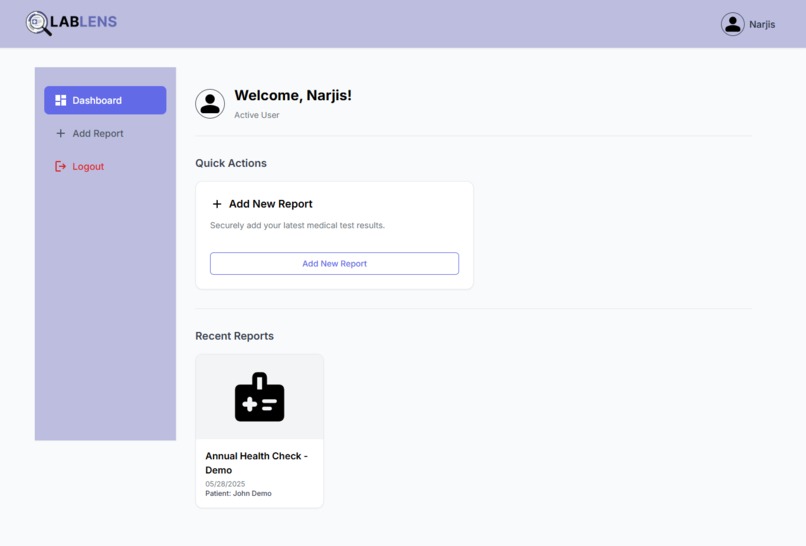This screenshot has height=546, width=806.
Task: Click the Add New Report card title
Action: tap(270, 204)
